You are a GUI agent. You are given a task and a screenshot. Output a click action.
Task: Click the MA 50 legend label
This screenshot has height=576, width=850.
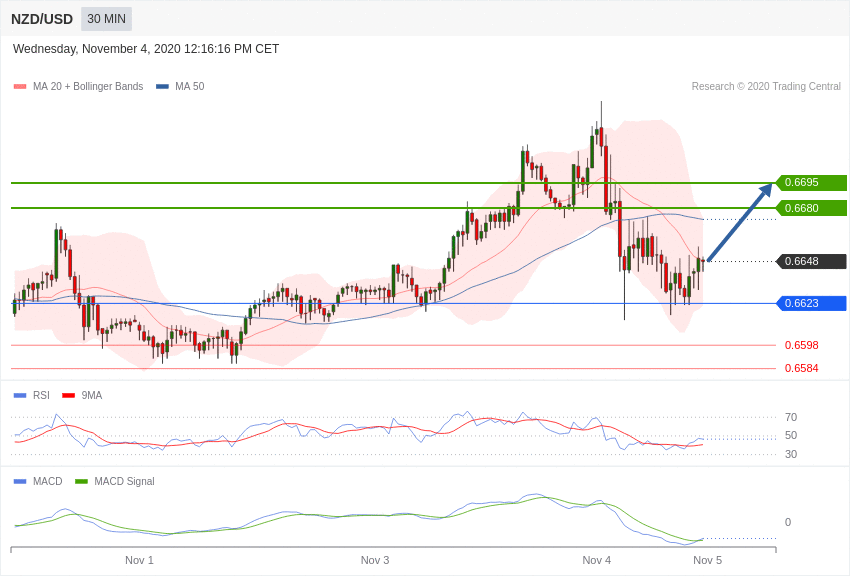click(190, 86)
